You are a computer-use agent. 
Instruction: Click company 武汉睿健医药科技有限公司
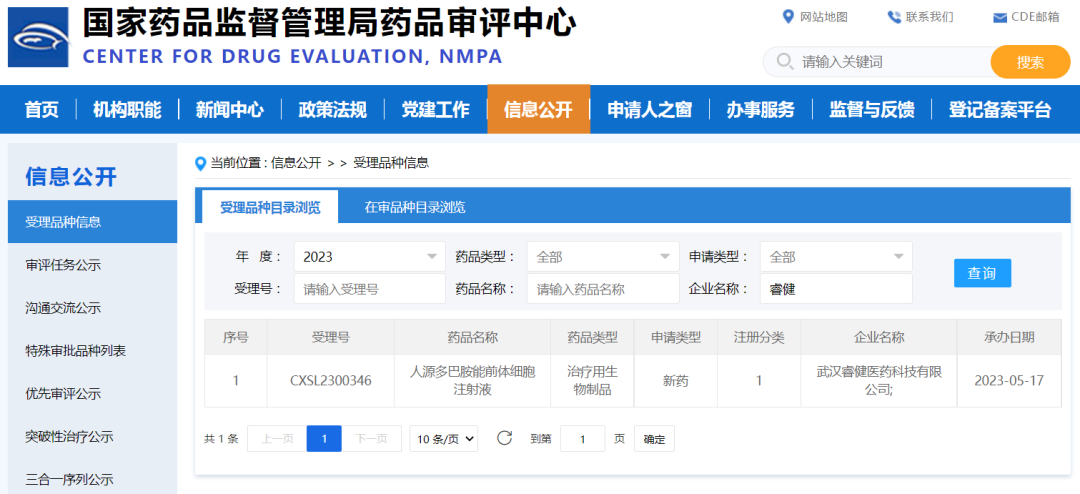pyautogui.click(x=878, y=380)
